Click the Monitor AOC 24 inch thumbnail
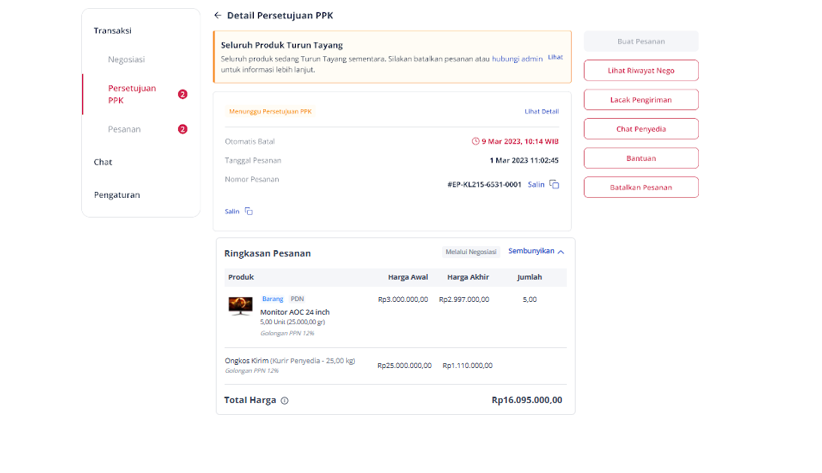822x473 pixels. click(x=241, y=306)
